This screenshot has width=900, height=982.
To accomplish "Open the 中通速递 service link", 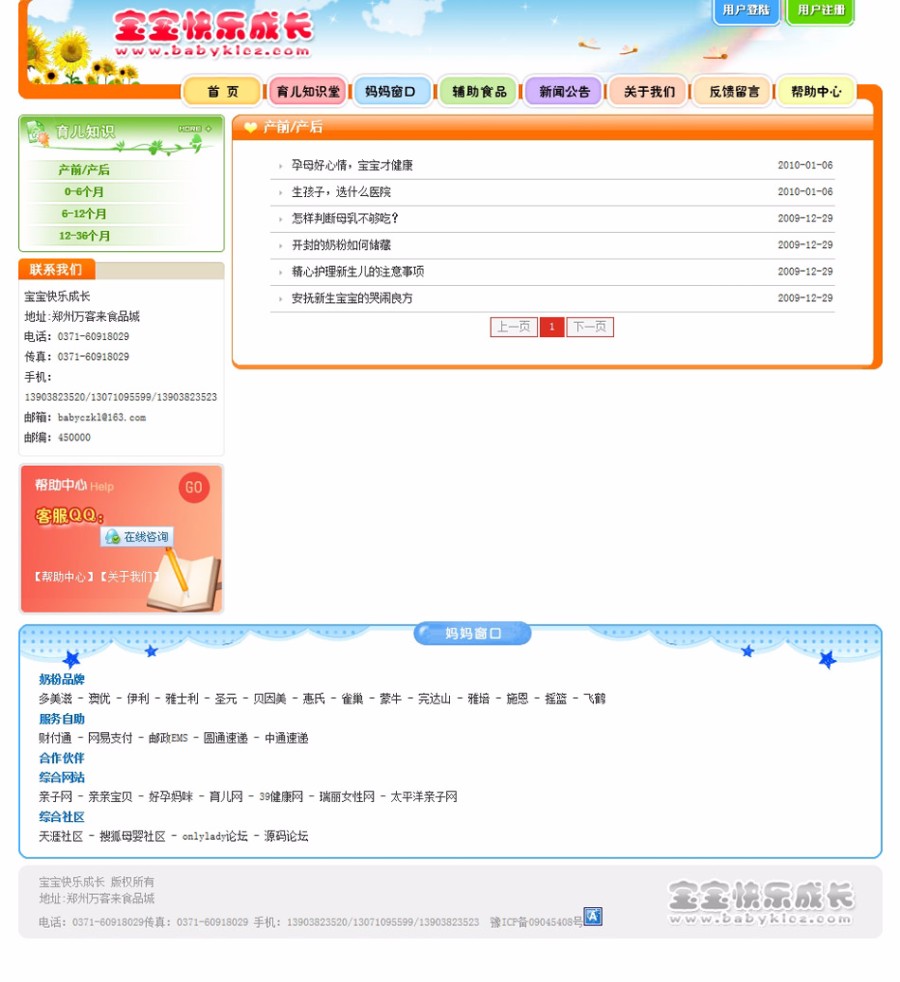I will click(x=286, y=738).
